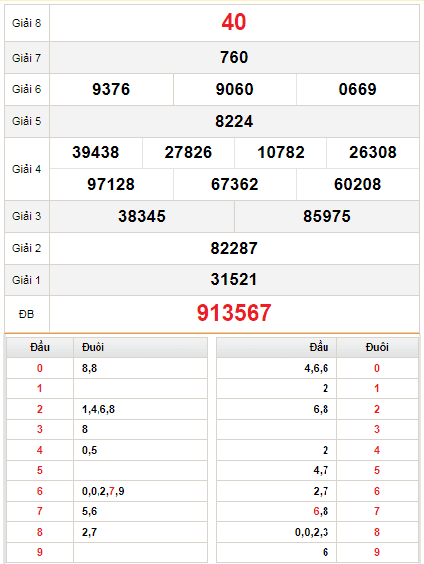Viewport: 424px width, 564px height.
Task: Click red tail digit 9 in right table
Action: 377,552
